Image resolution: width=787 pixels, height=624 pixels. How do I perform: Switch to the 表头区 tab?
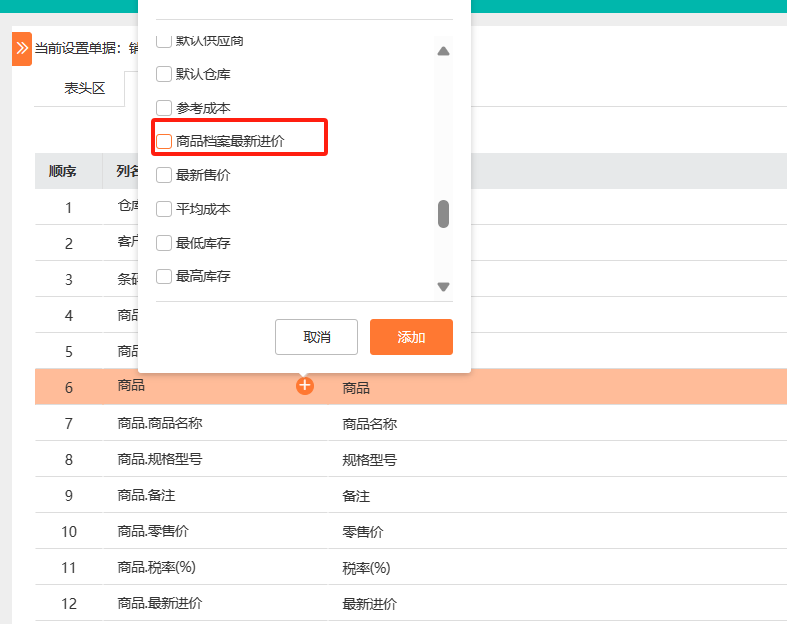click(85, 88)
